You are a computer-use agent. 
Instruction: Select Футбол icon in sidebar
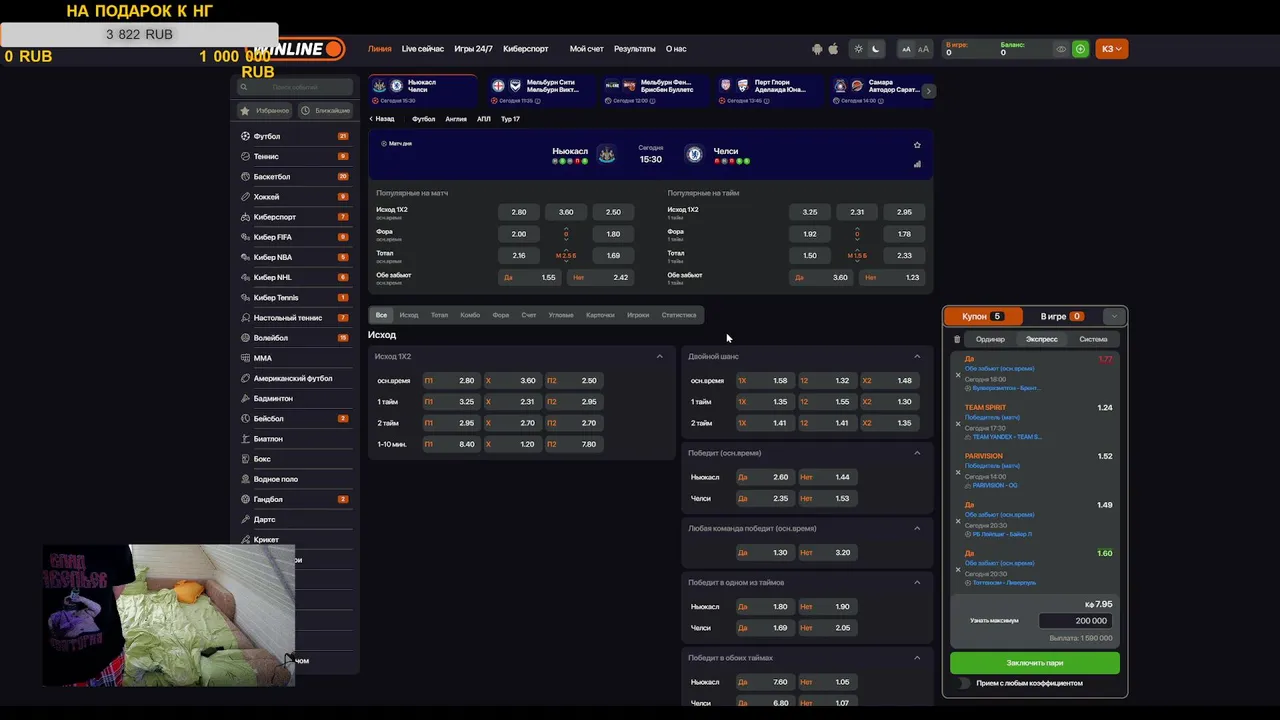(245, 136)
